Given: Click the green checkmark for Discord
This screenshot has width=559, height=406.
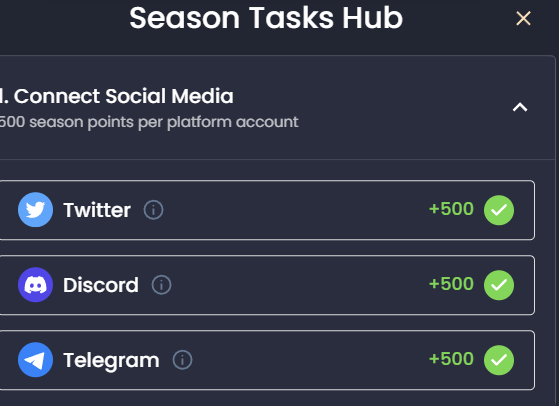Looking at the screenshot, I should point(499,285).
